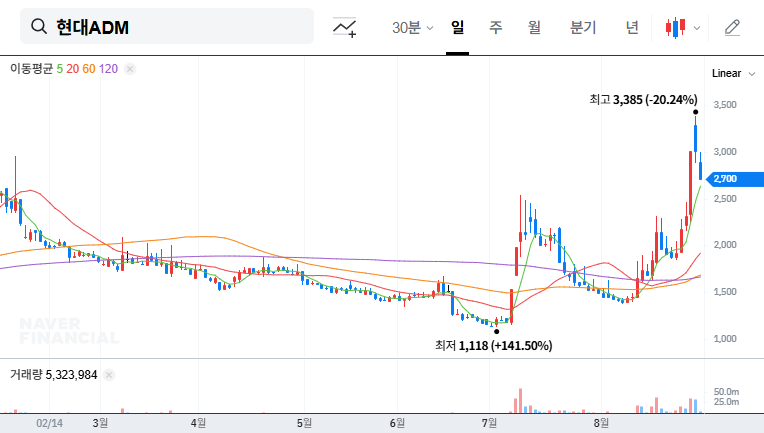Click the 02/14 date axis label
The width and height of the screenshot is (764, 433).
(49, 423)
